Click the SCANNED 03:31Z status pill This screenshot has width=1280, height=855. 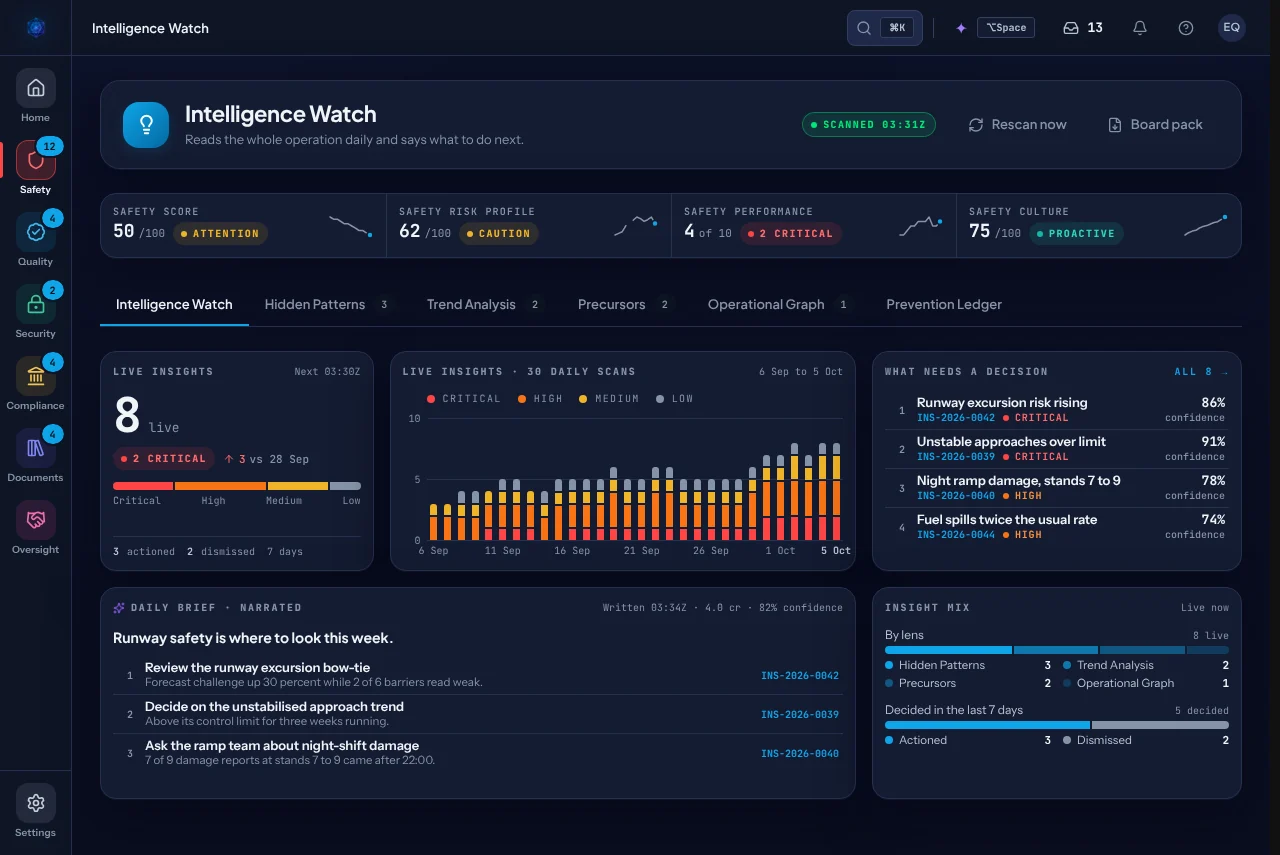pos(869,125)
